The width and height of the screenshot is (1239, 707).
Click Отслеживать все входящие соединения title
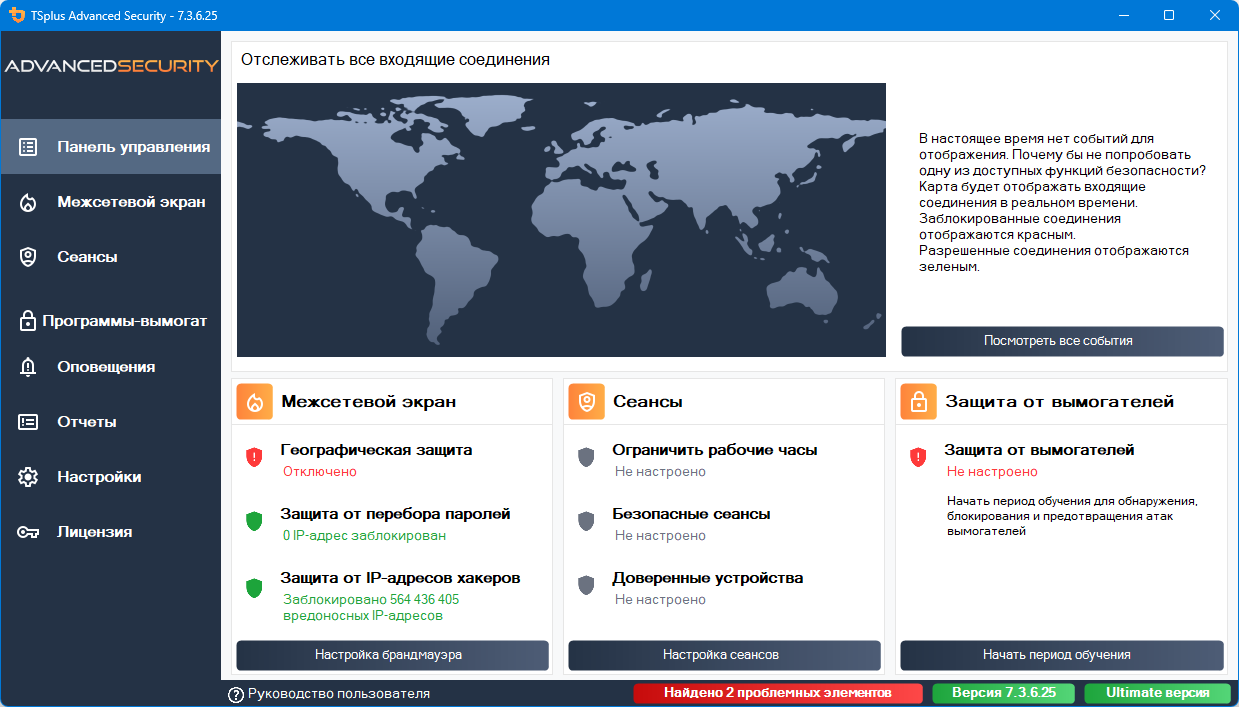395,60
